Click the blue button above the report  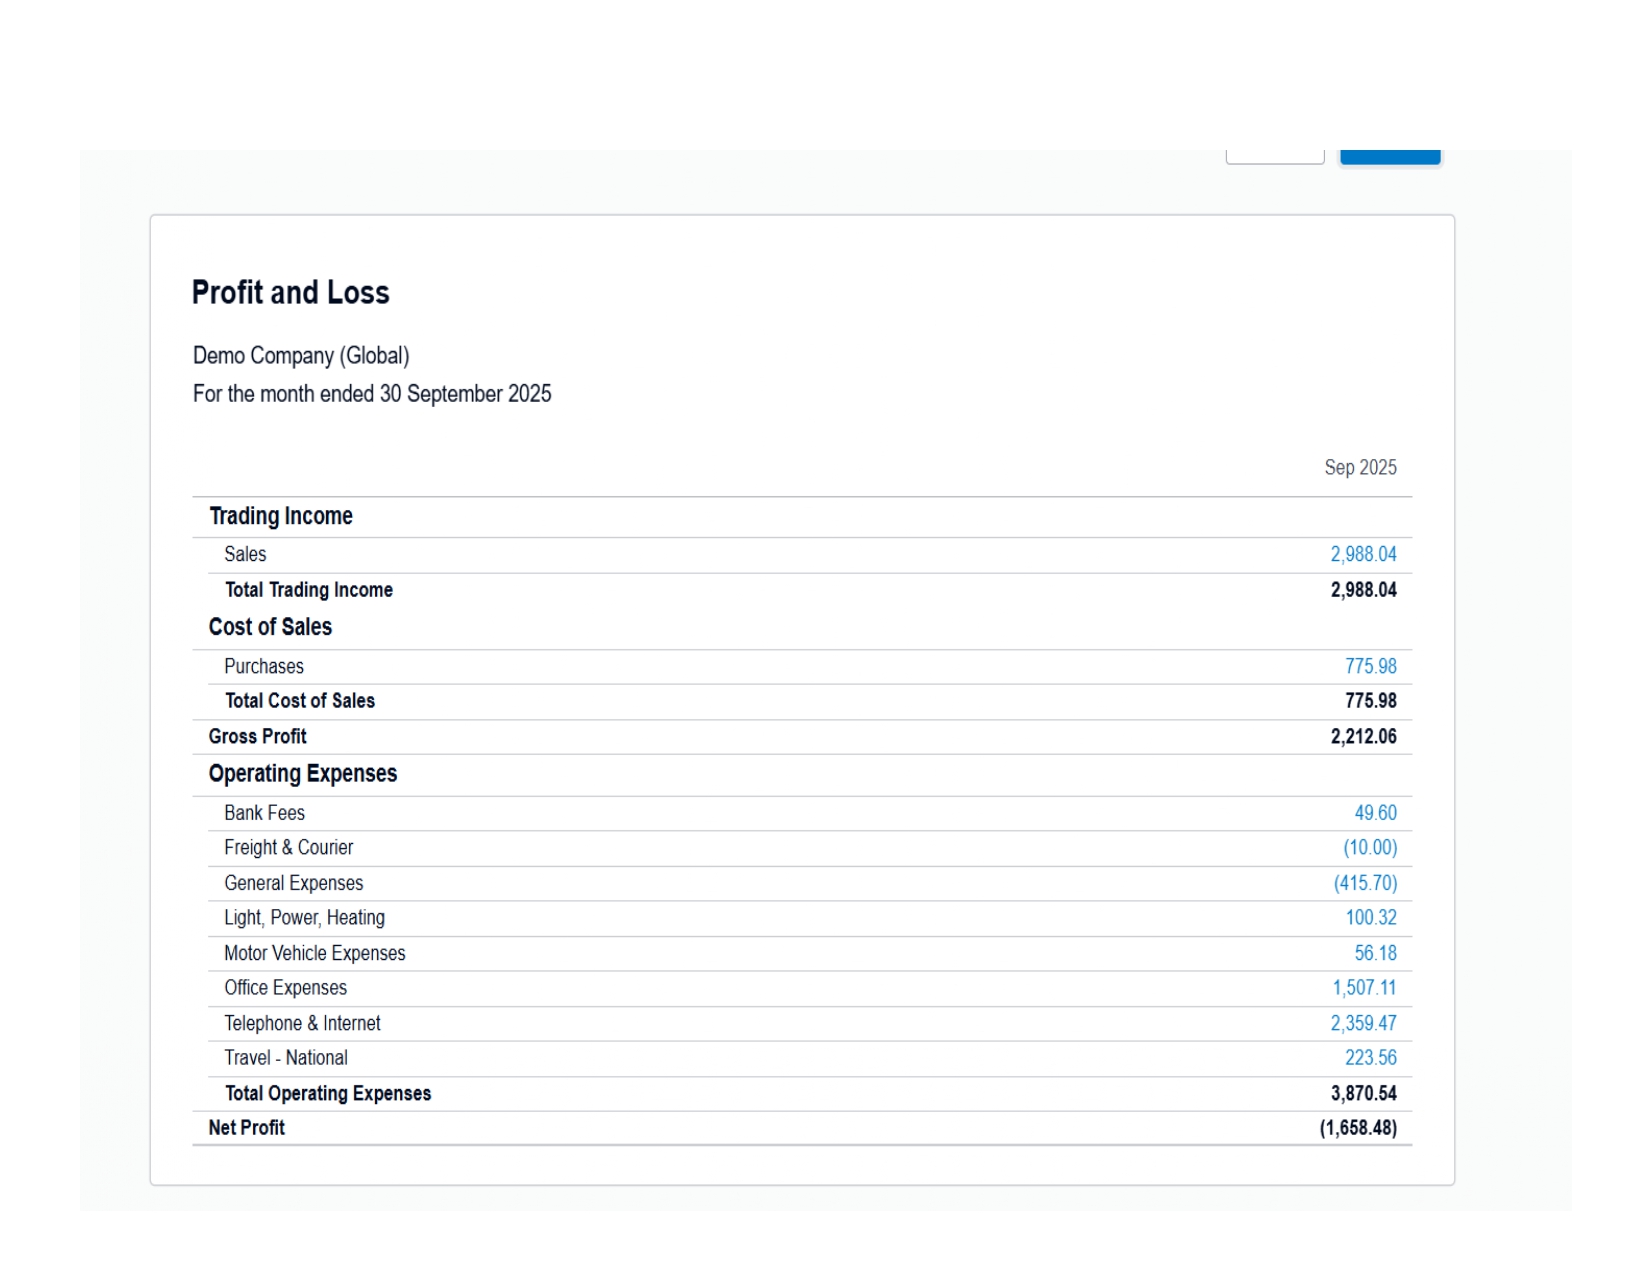point(1389,157)
